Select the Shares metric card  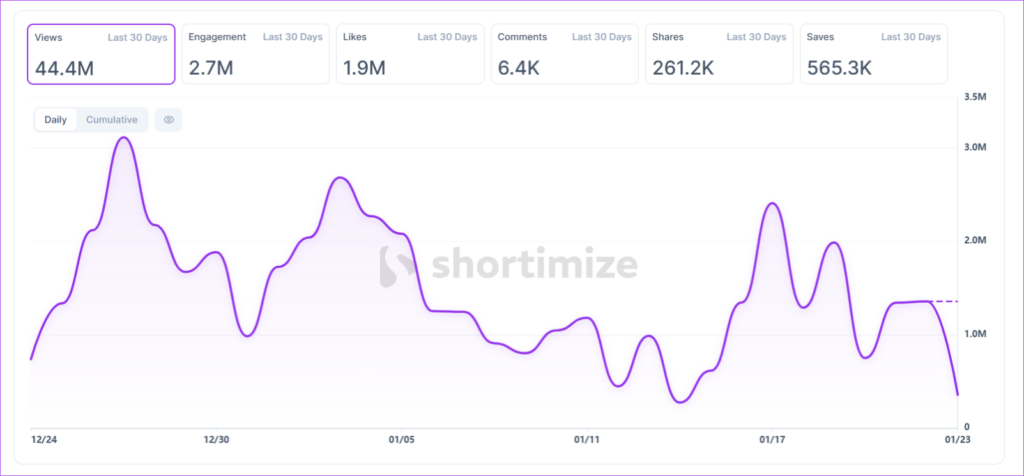point(719,54)
